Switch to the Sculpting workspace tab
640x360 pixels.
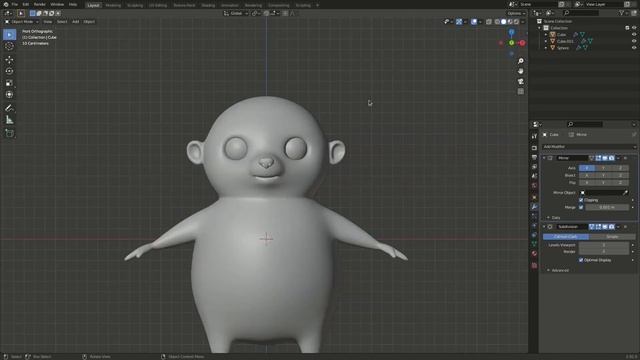click(135, 5)
